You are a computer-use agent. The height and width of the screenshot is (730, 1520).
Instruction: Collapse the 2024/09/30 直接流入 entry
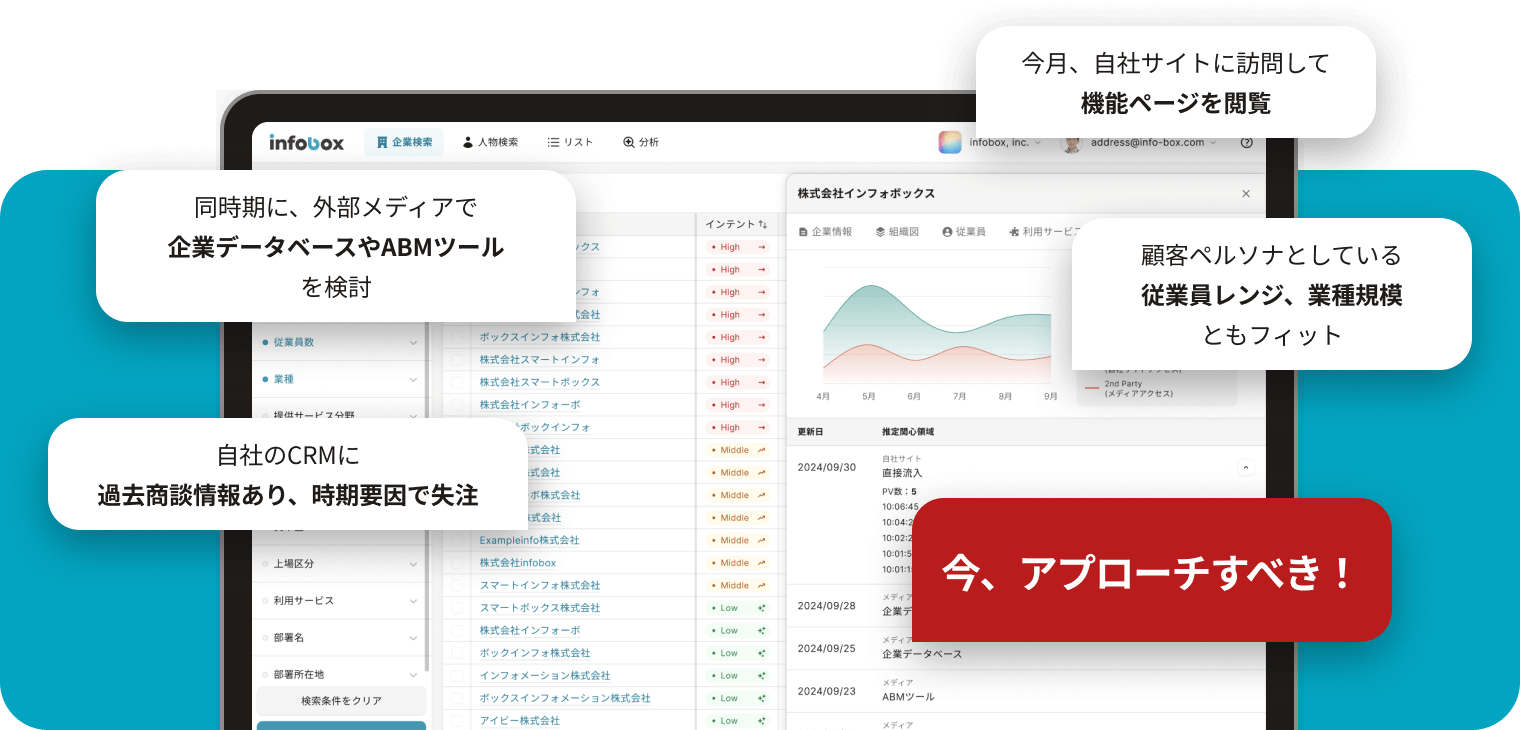(x=1245, y=467)
